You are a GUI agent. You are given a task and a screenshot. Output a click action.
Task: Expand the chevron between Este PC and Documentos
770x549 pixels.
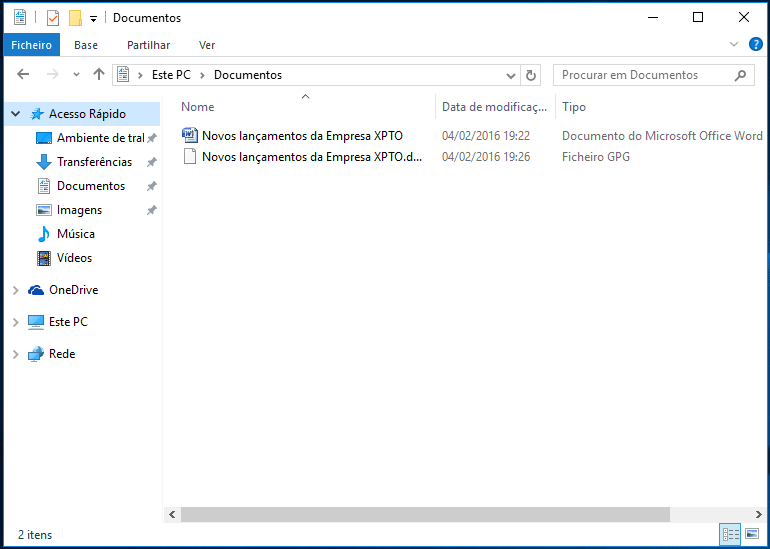click(x=202, y=75)
